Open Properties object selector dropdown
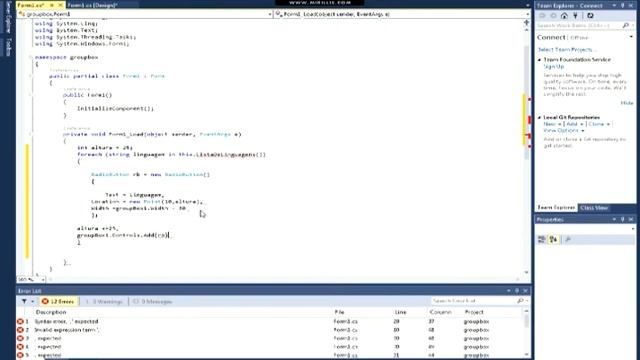 (x=632, y=229)
